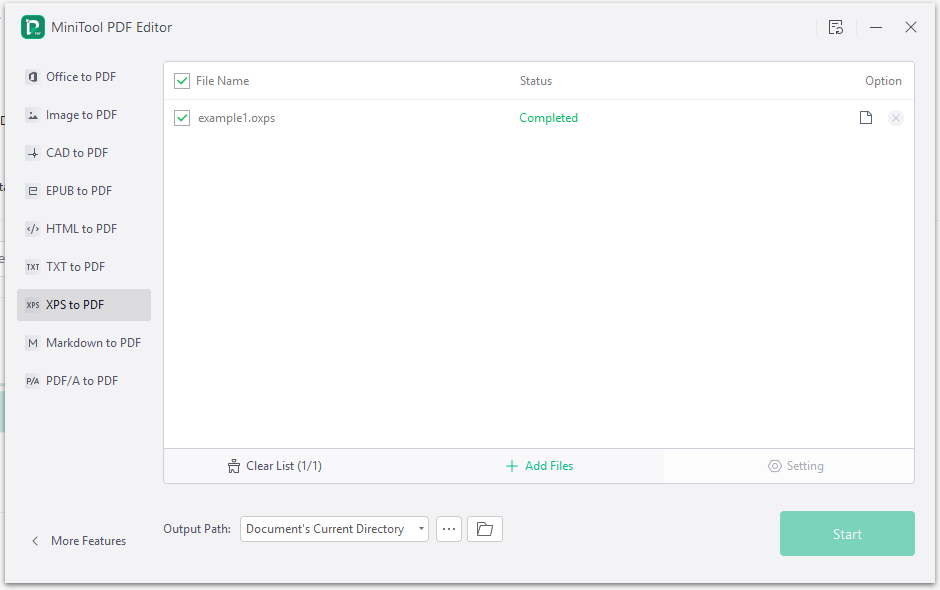This screenshot has width=940, height=590.
Task: Go to EPUB to PDF
Action: [84, 191]
